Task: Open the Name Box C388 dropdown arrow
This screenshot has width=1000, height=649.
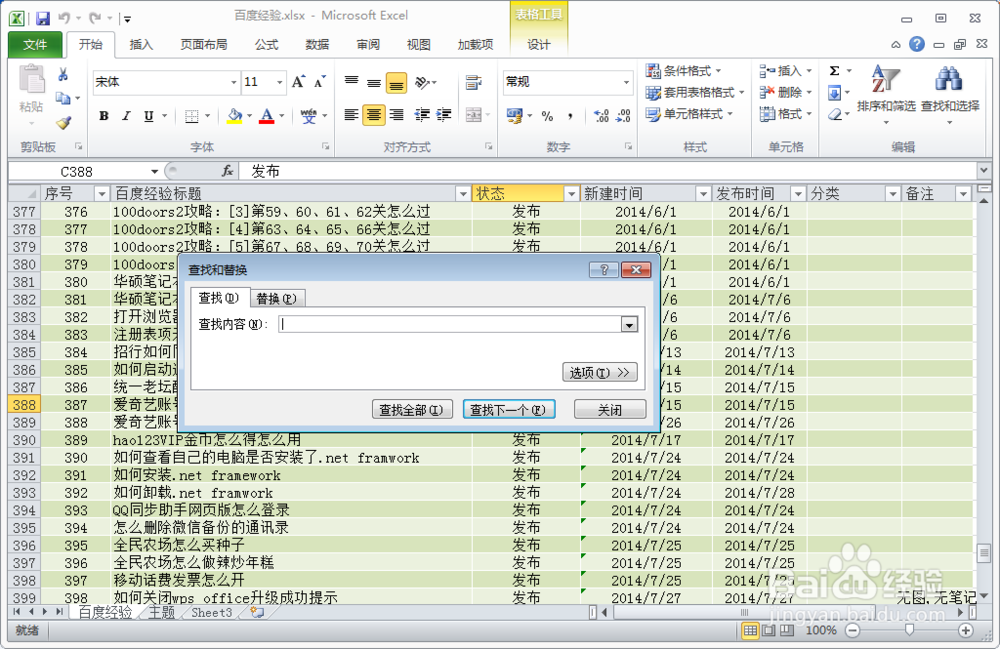Action: [154, 171]
